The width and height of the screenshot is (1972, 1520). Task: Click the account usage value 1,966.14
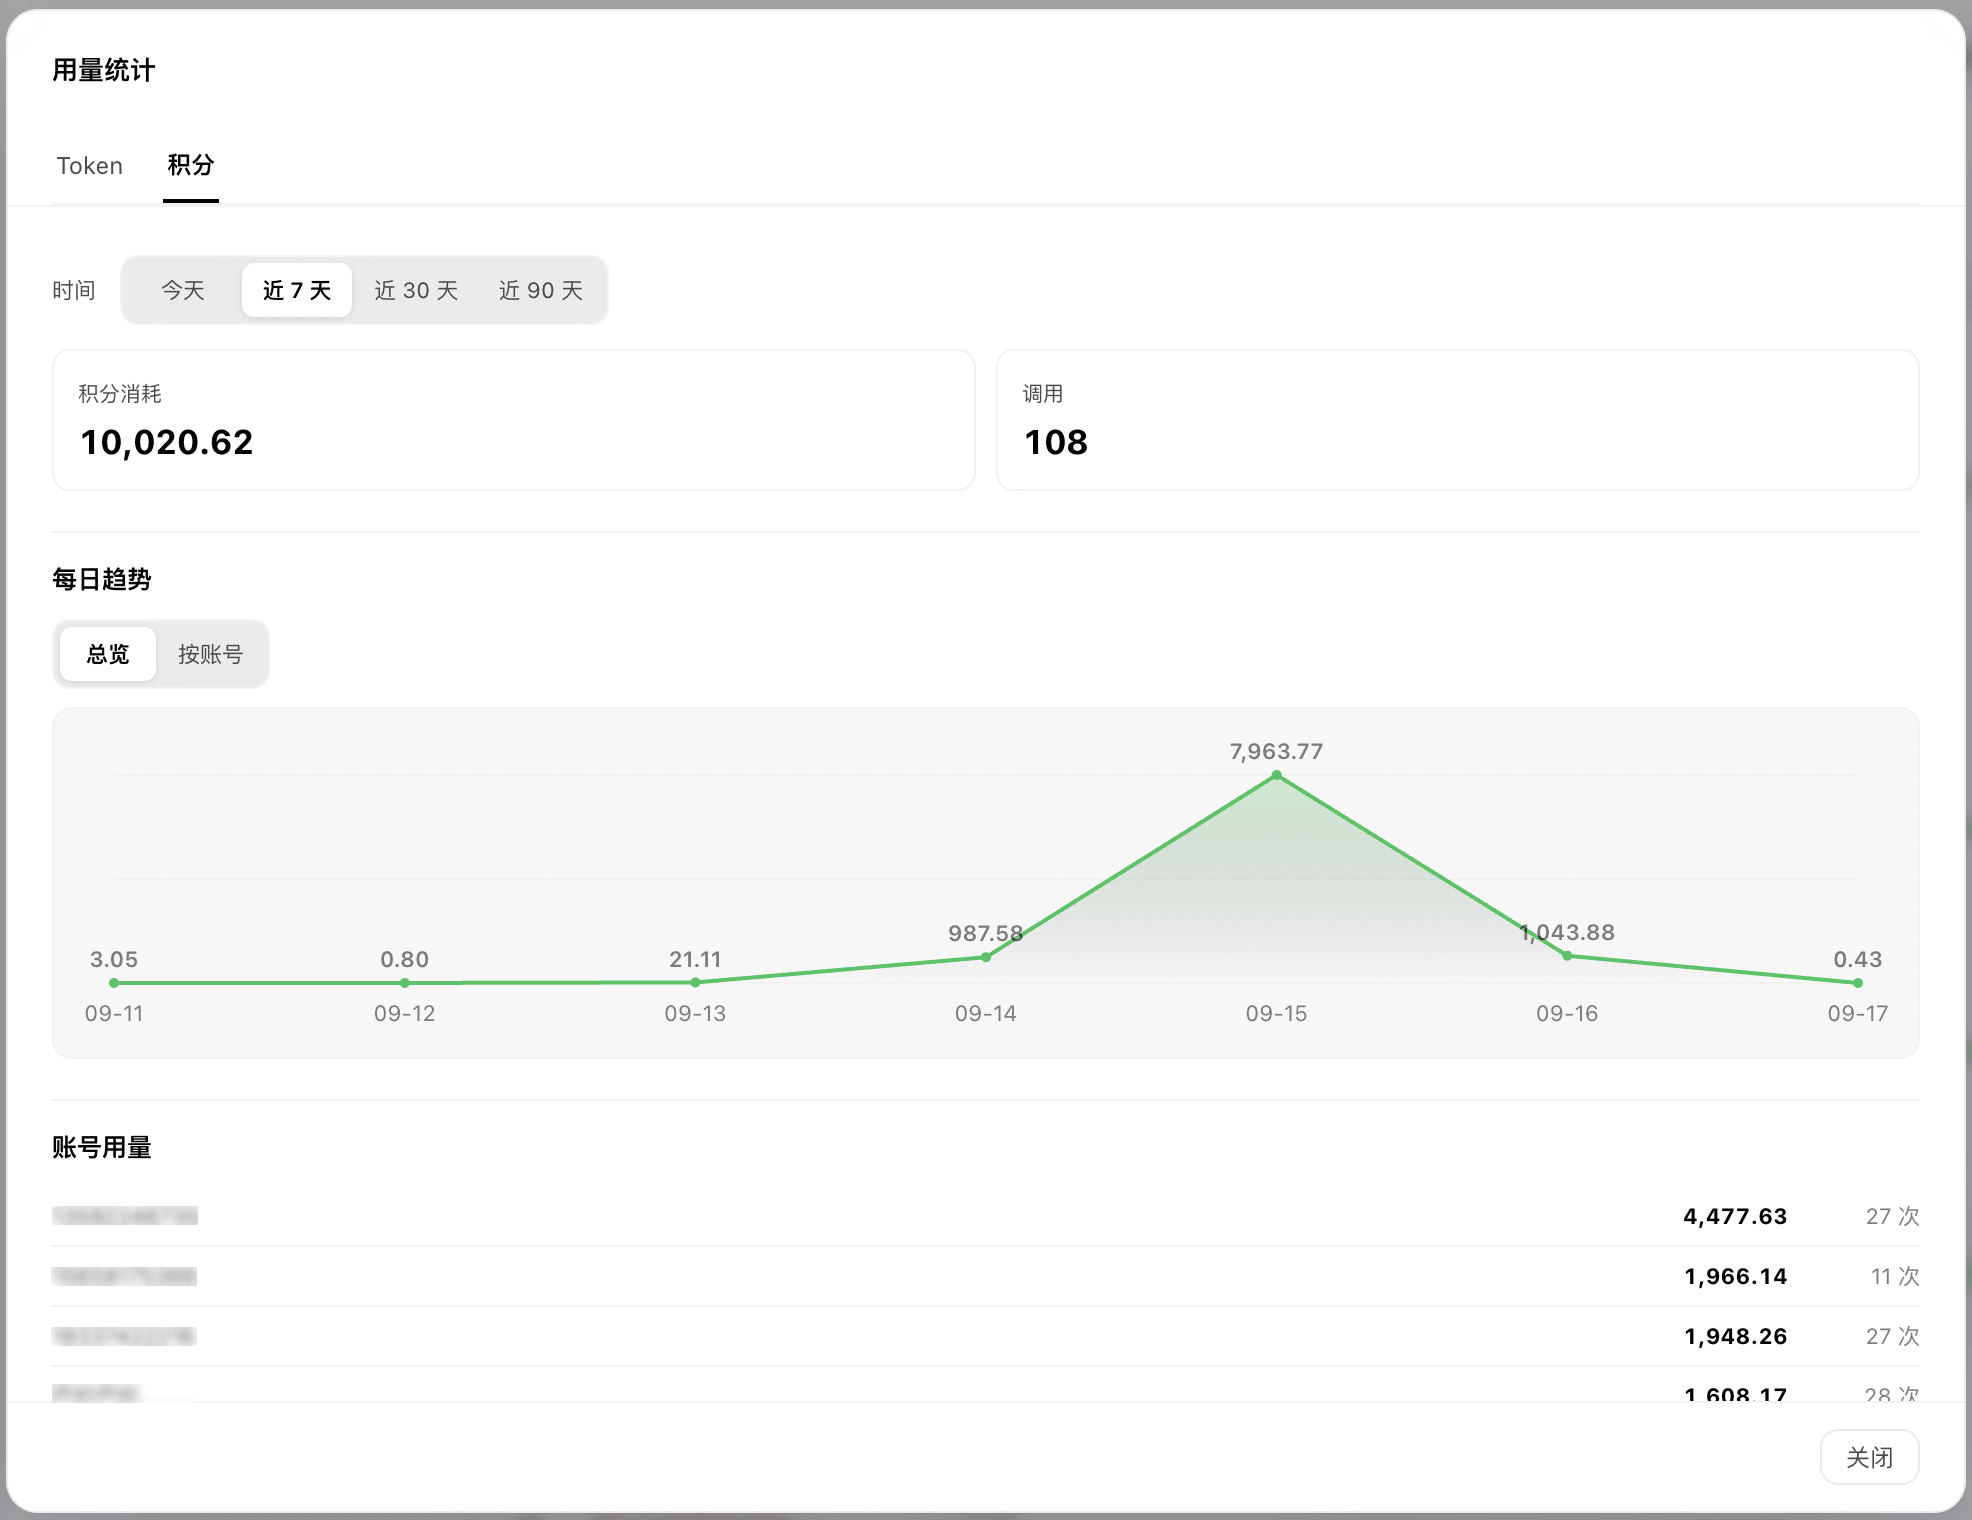coord(1735,1276)
